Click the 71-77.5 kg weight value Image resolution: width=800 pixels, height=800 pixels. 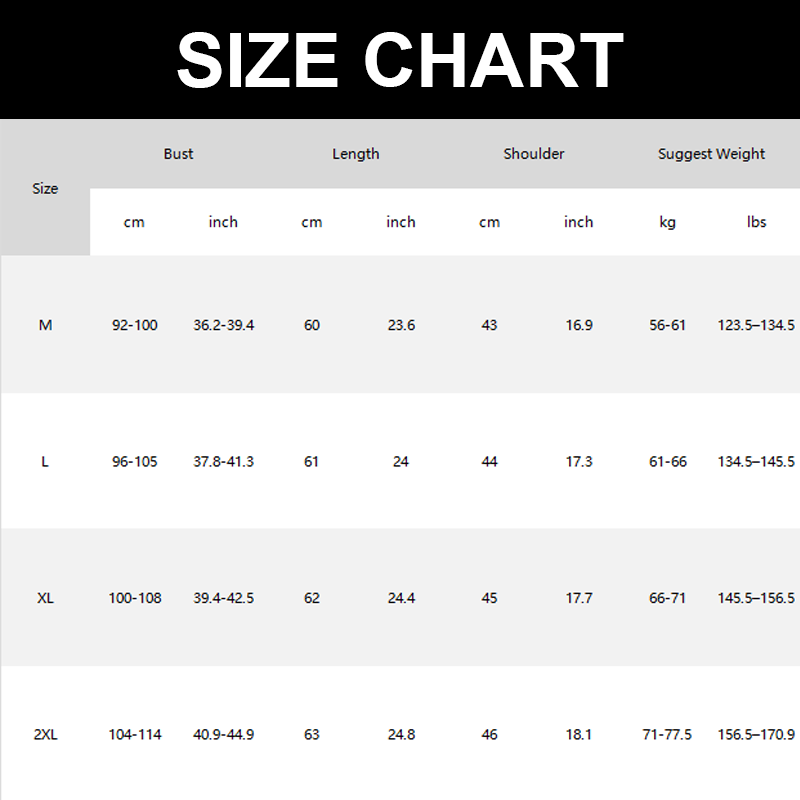[x=667, y=735]
